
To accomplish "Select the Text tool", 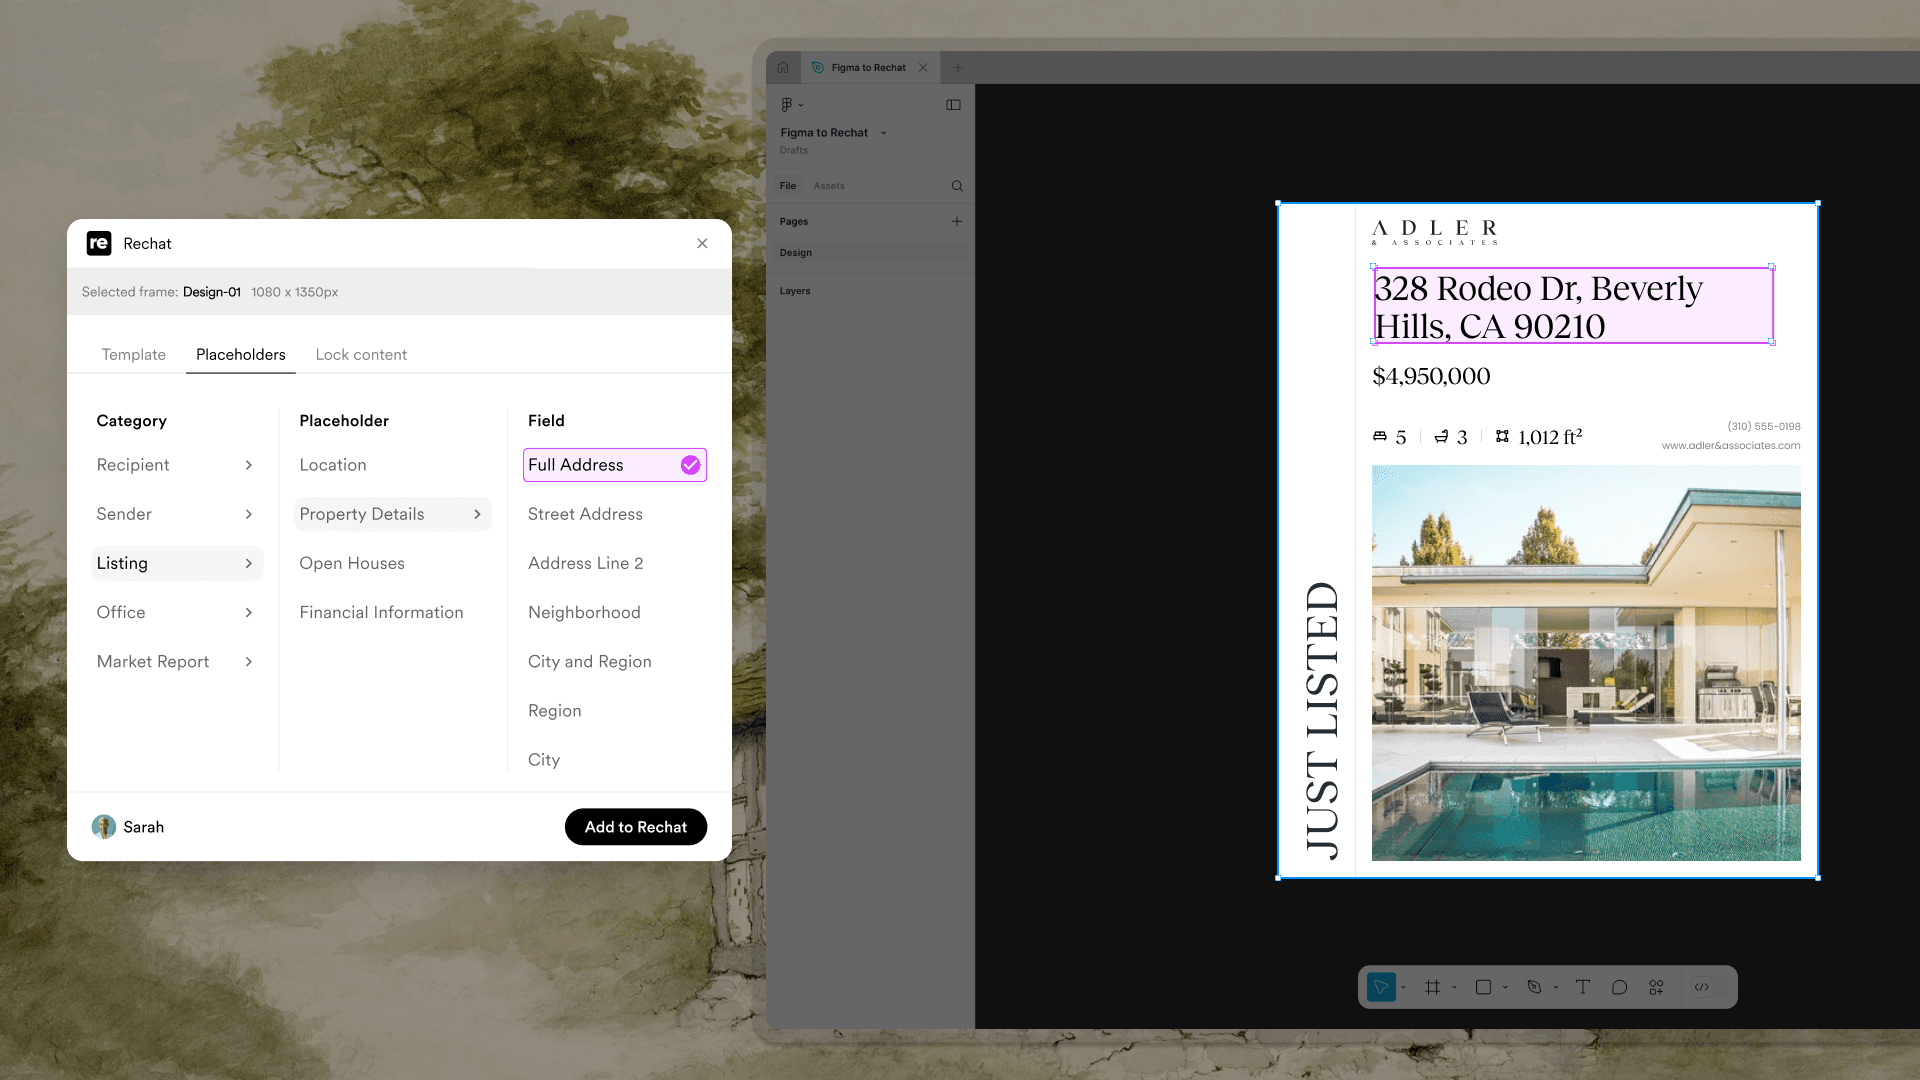I will 1582,987.
